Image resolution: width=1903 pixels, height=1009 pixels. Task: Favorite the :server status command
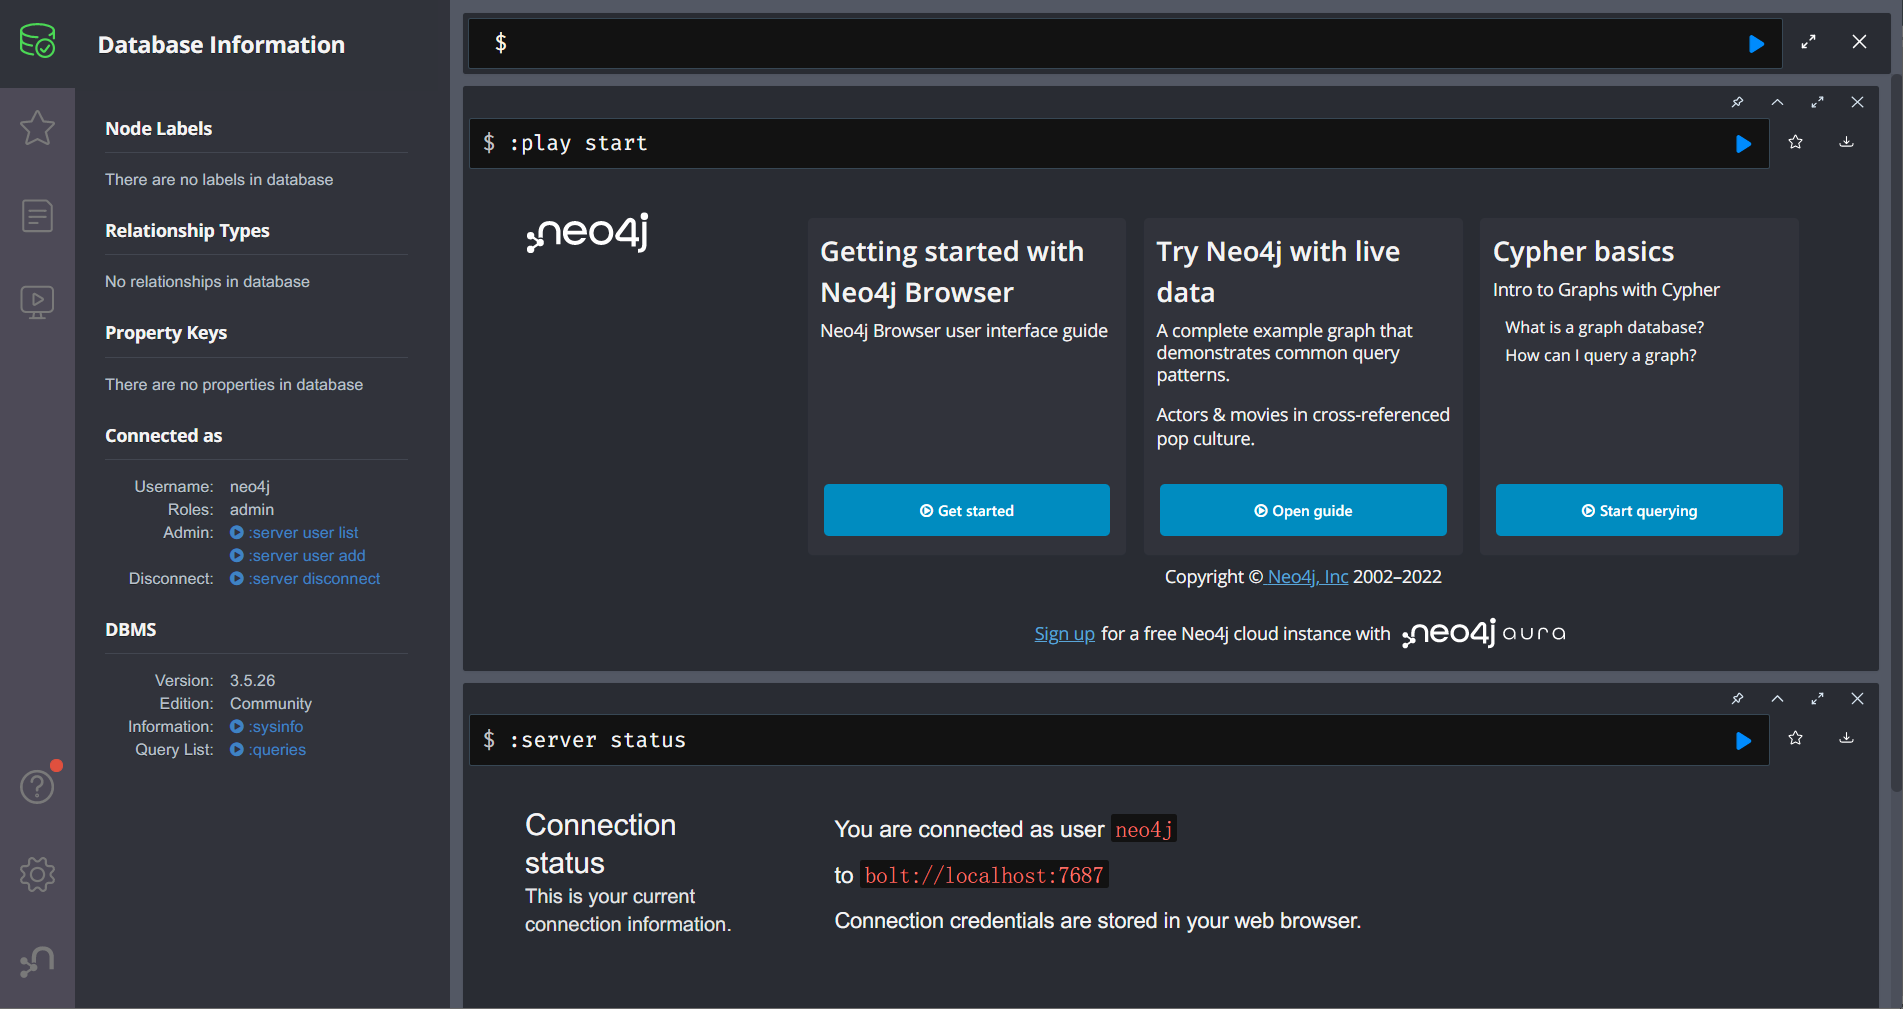[1795, 738]
